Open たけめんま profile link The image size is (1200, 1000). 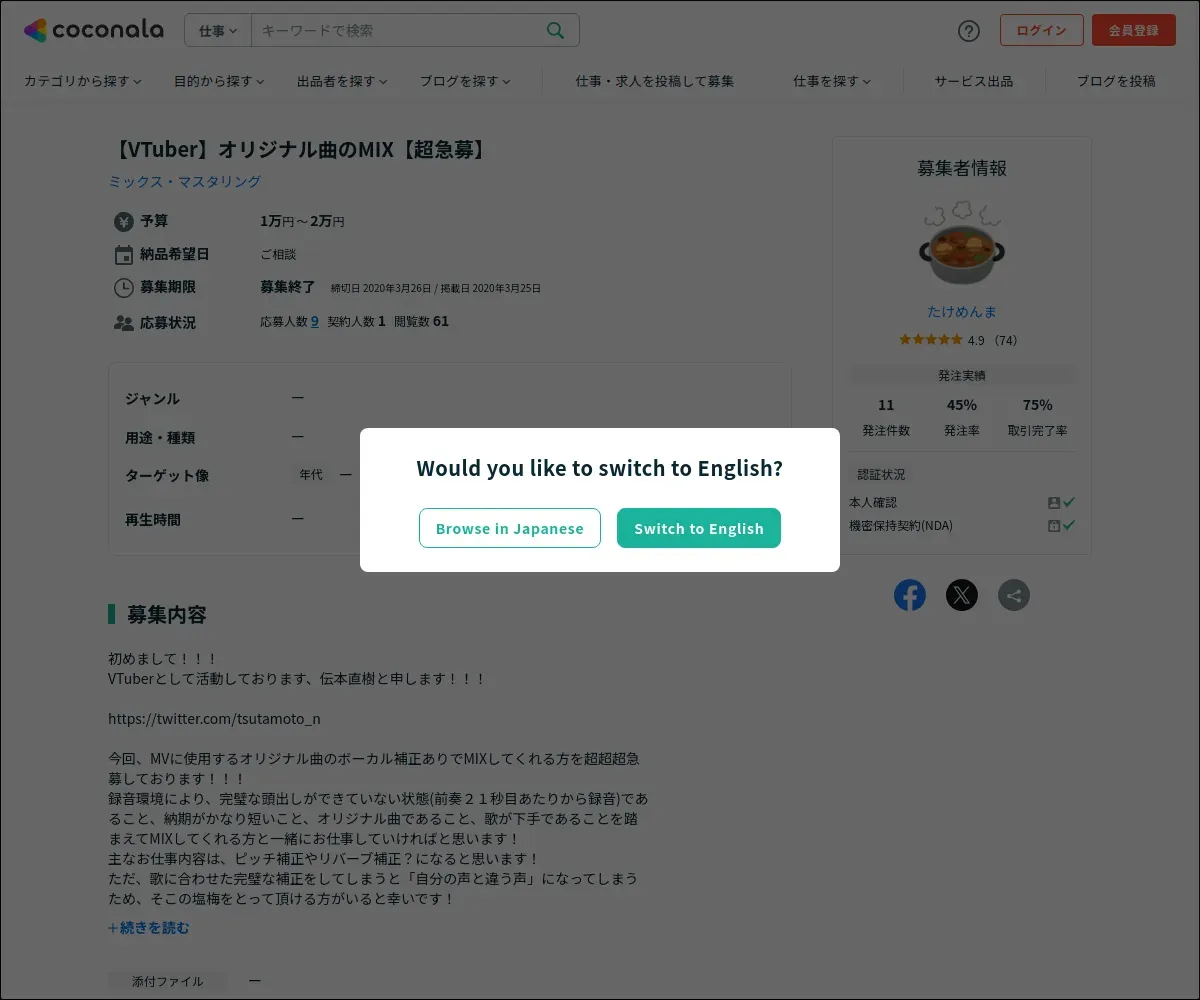962,312
